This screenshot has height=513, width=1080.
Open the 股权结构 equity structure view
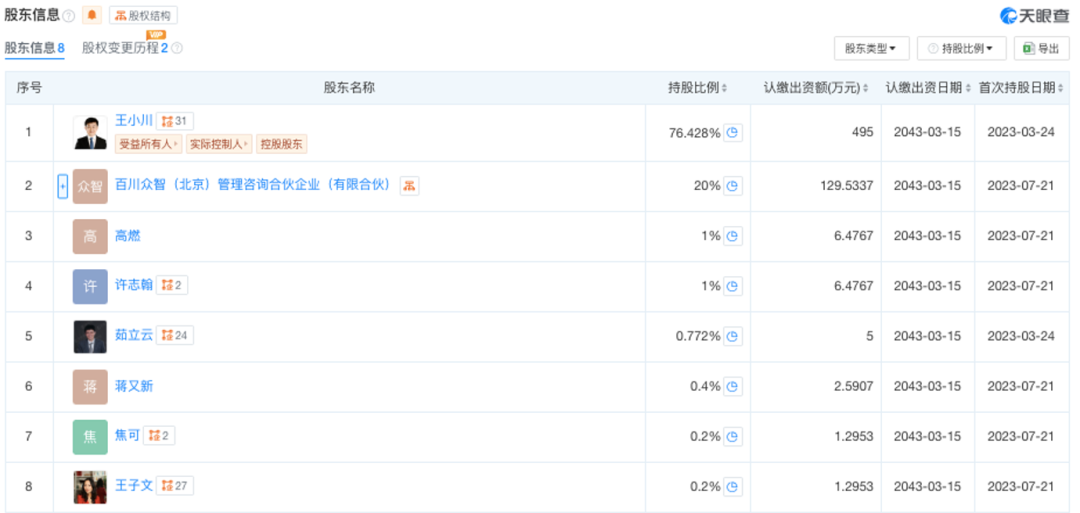[142, 15]
